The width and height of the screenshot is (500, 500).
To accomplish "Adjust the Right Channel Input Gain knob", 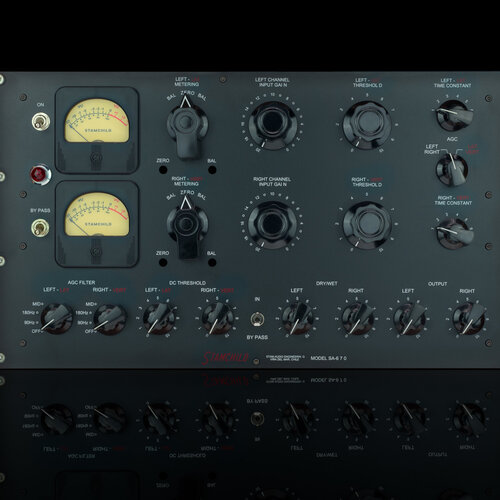I will click(272, 225).
